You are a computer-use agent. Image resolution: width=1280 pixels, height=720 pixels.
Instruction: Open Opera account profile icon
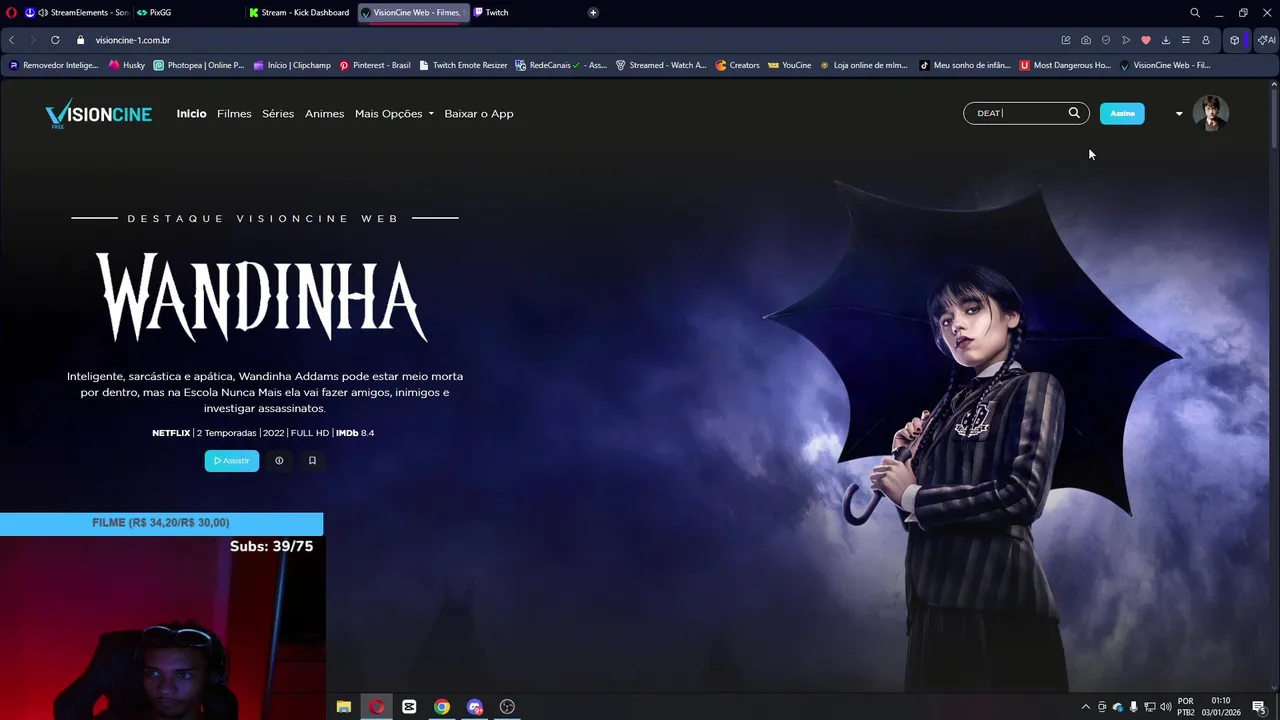tap(1206, 40)
